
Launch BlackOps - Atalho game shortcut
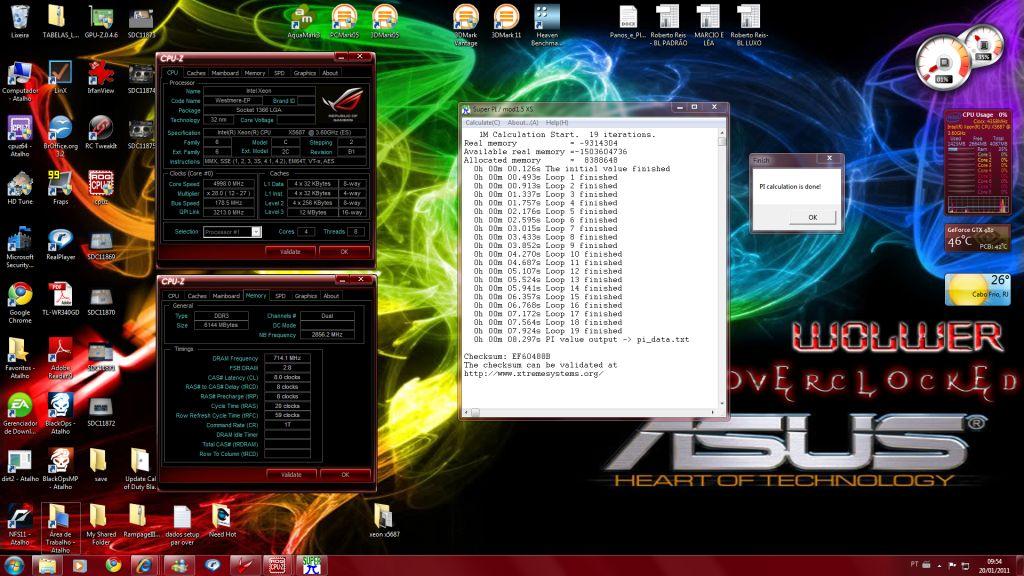point(60,413)
